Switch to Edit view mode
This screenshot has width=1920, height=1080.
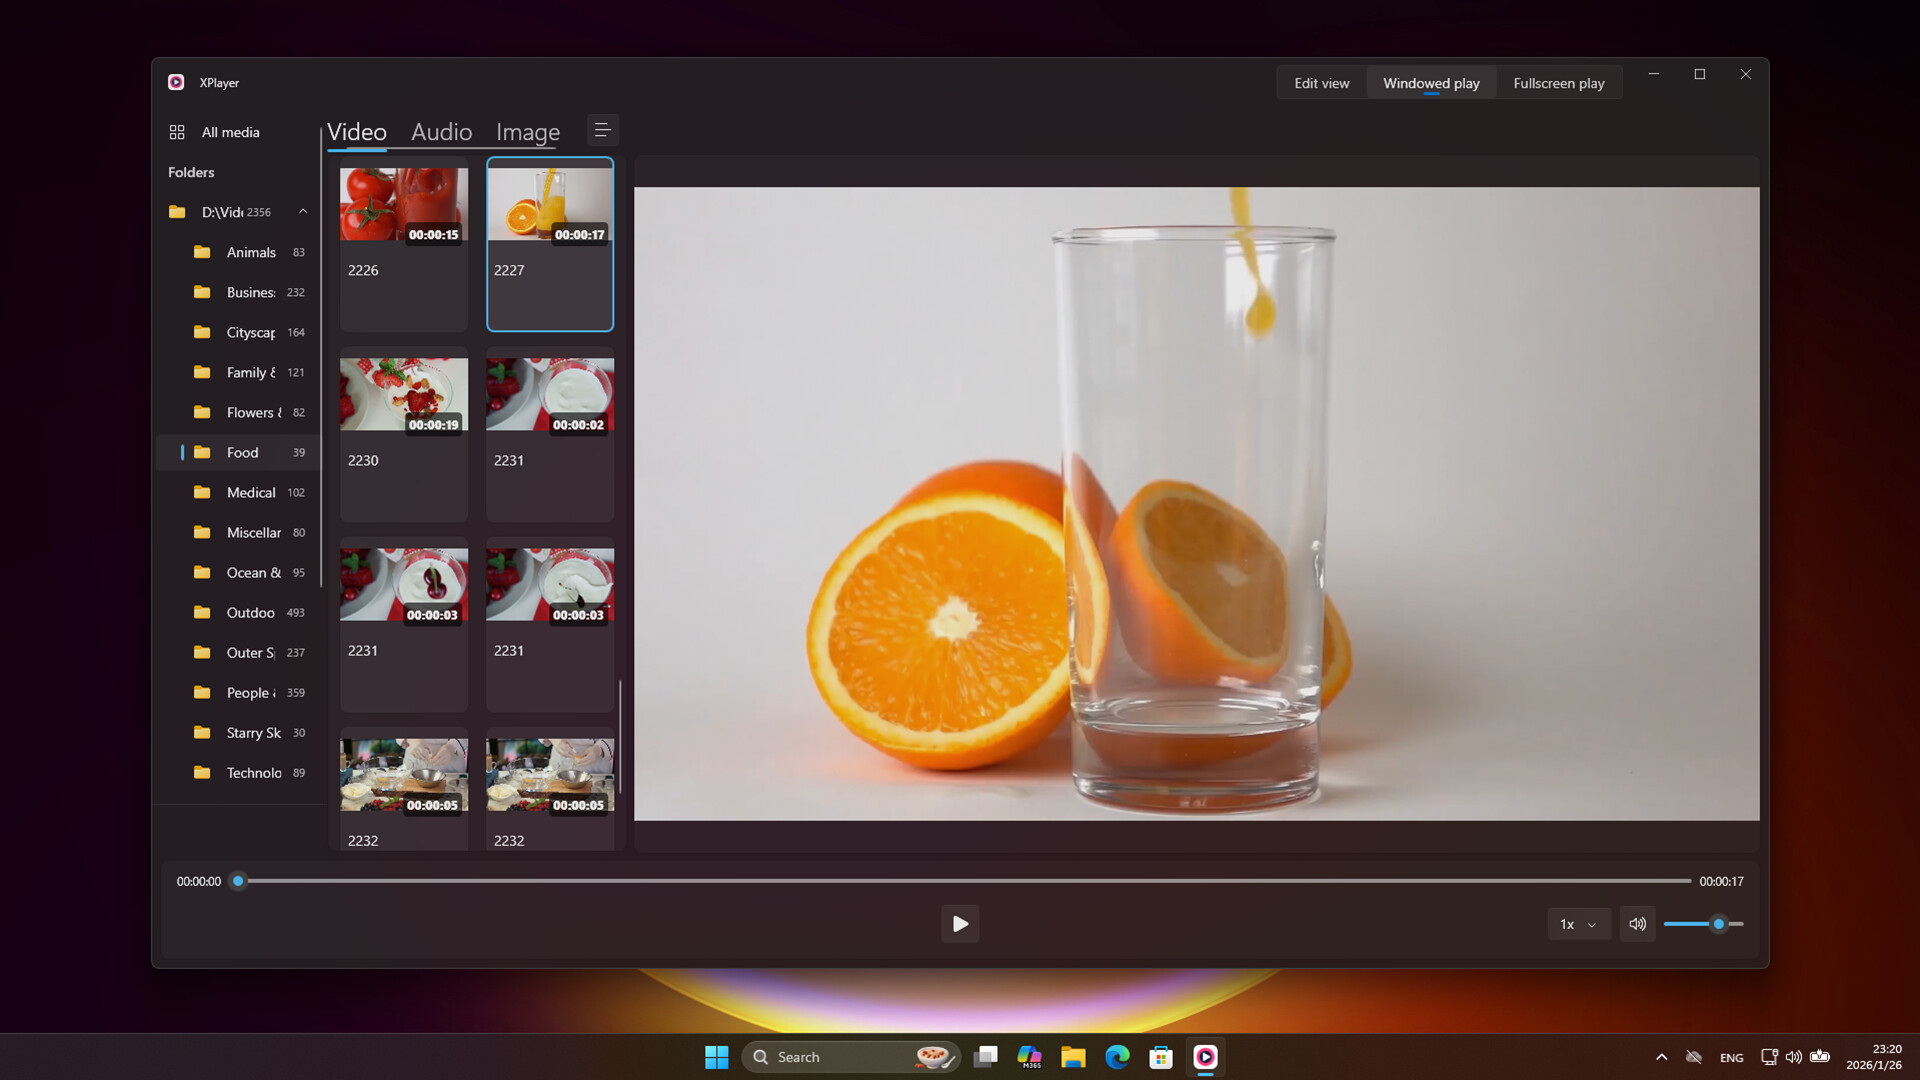(x=1321, y=83)
